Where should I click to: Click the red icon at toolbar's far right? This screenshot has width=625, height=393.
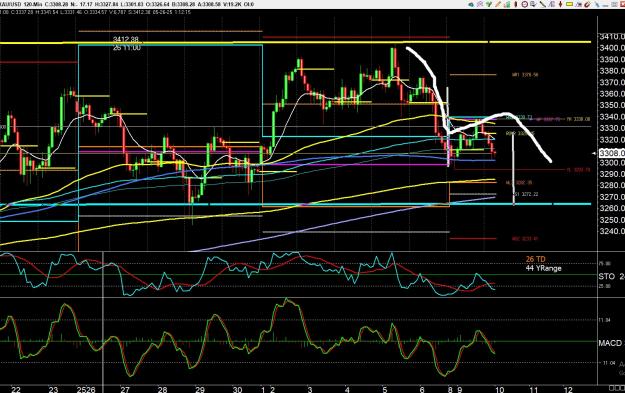[622, 4]
